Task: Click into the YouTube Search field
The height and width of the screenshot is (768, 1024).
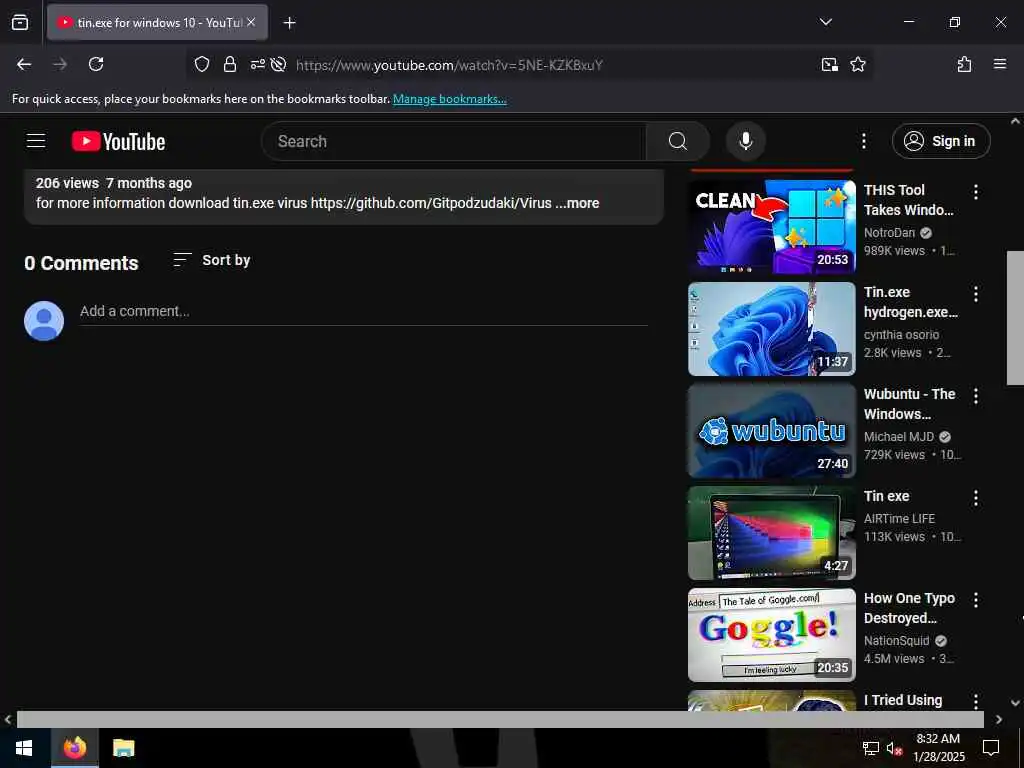Action: (454, 141)
